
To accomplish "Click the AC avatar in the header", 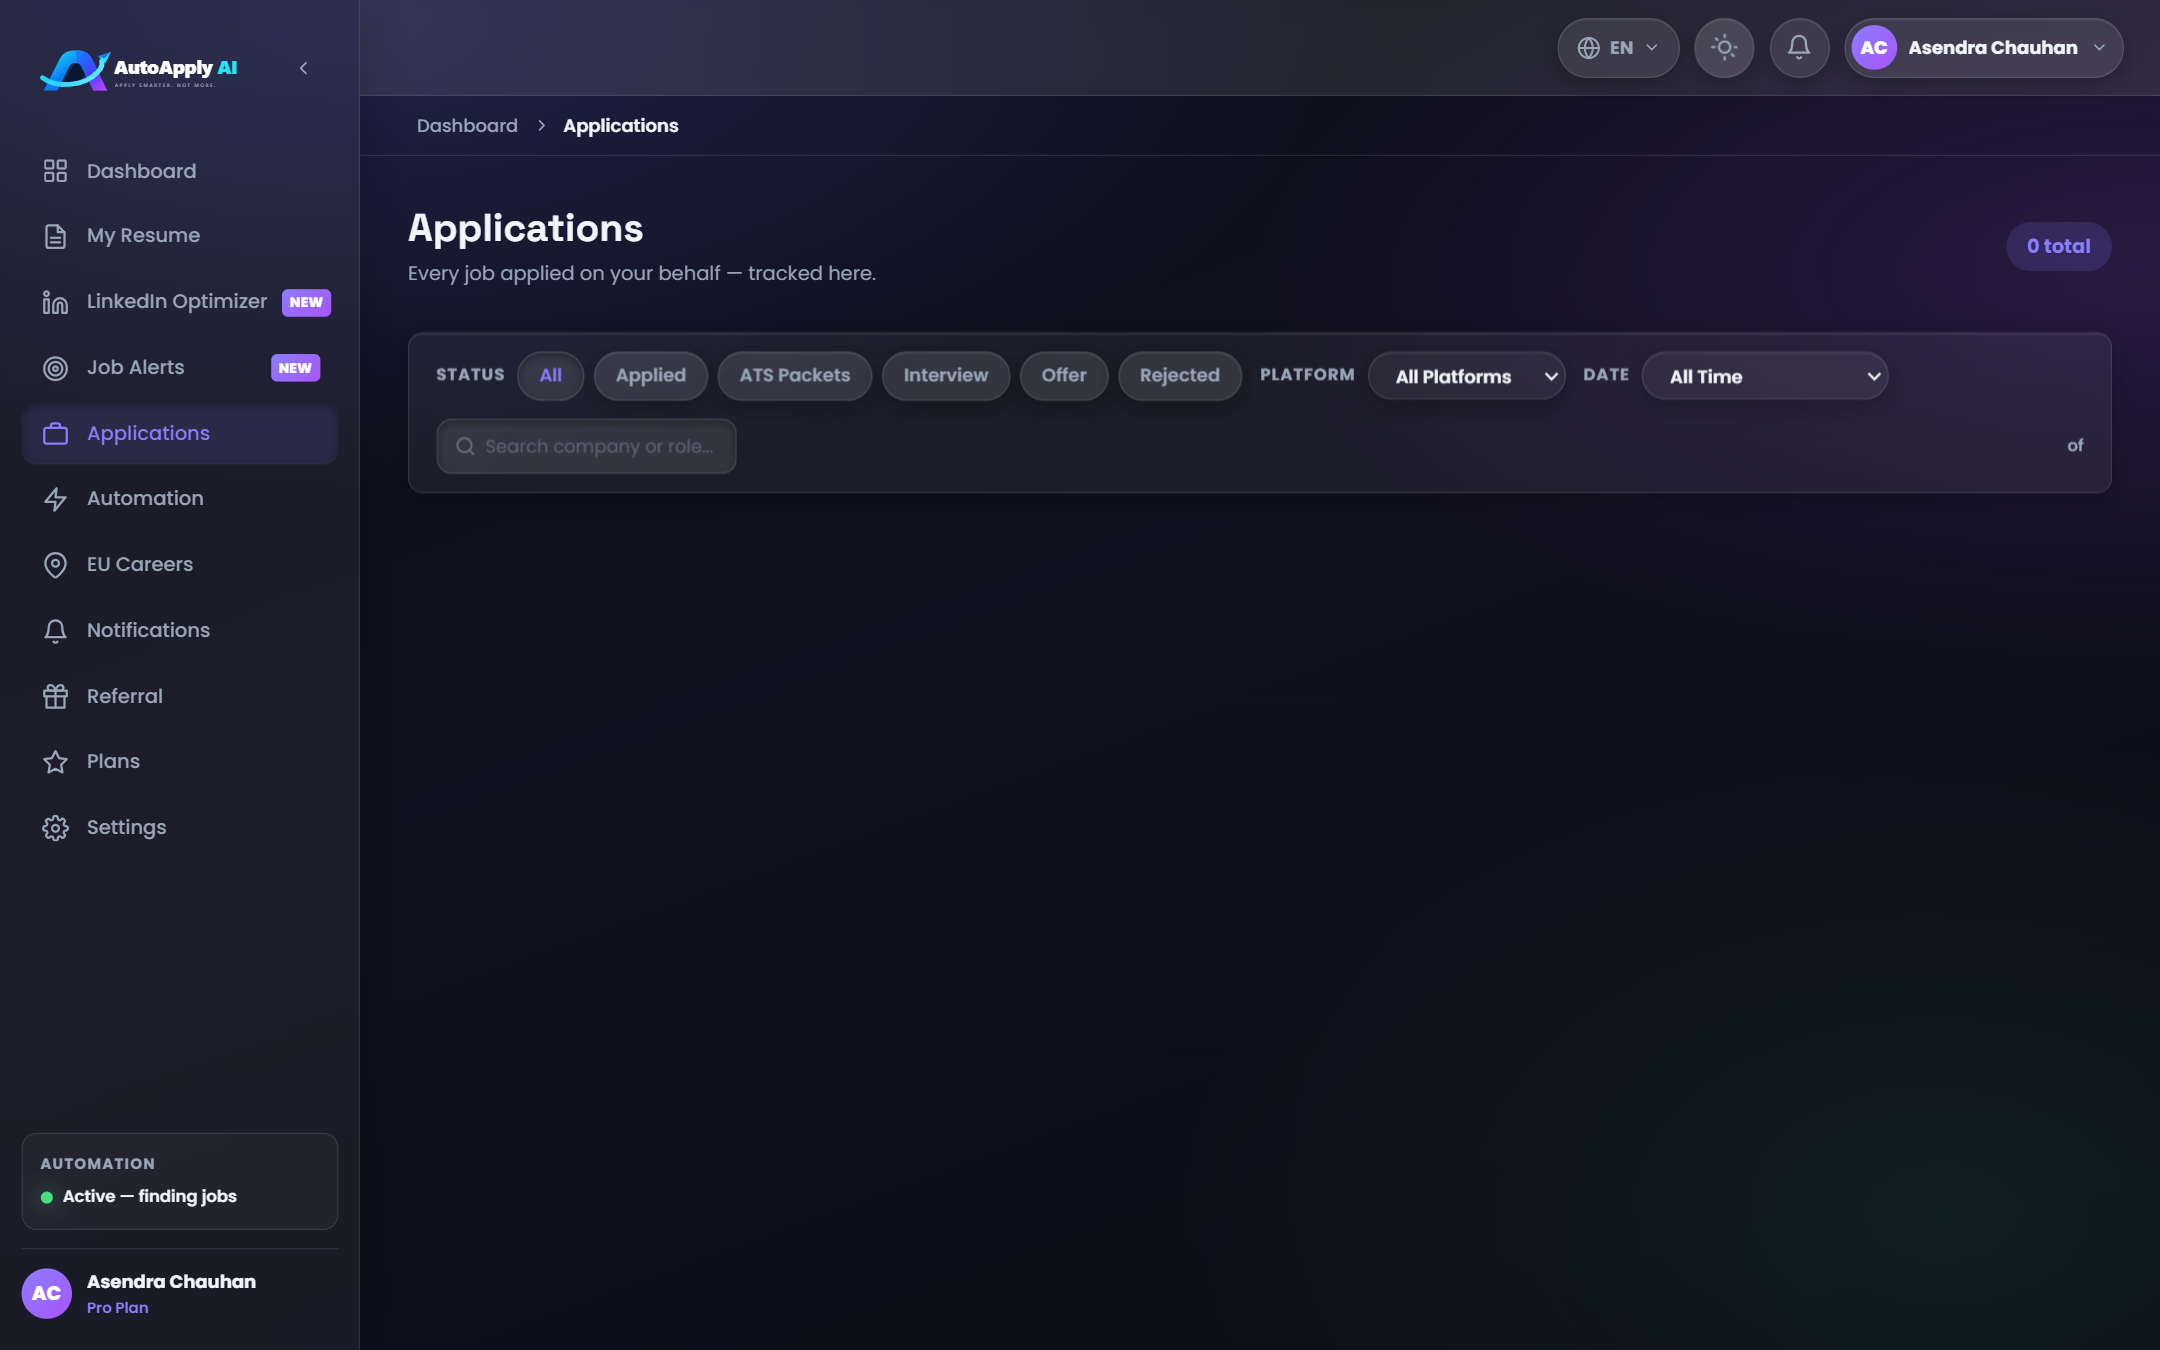I will tap(1874, 48).
